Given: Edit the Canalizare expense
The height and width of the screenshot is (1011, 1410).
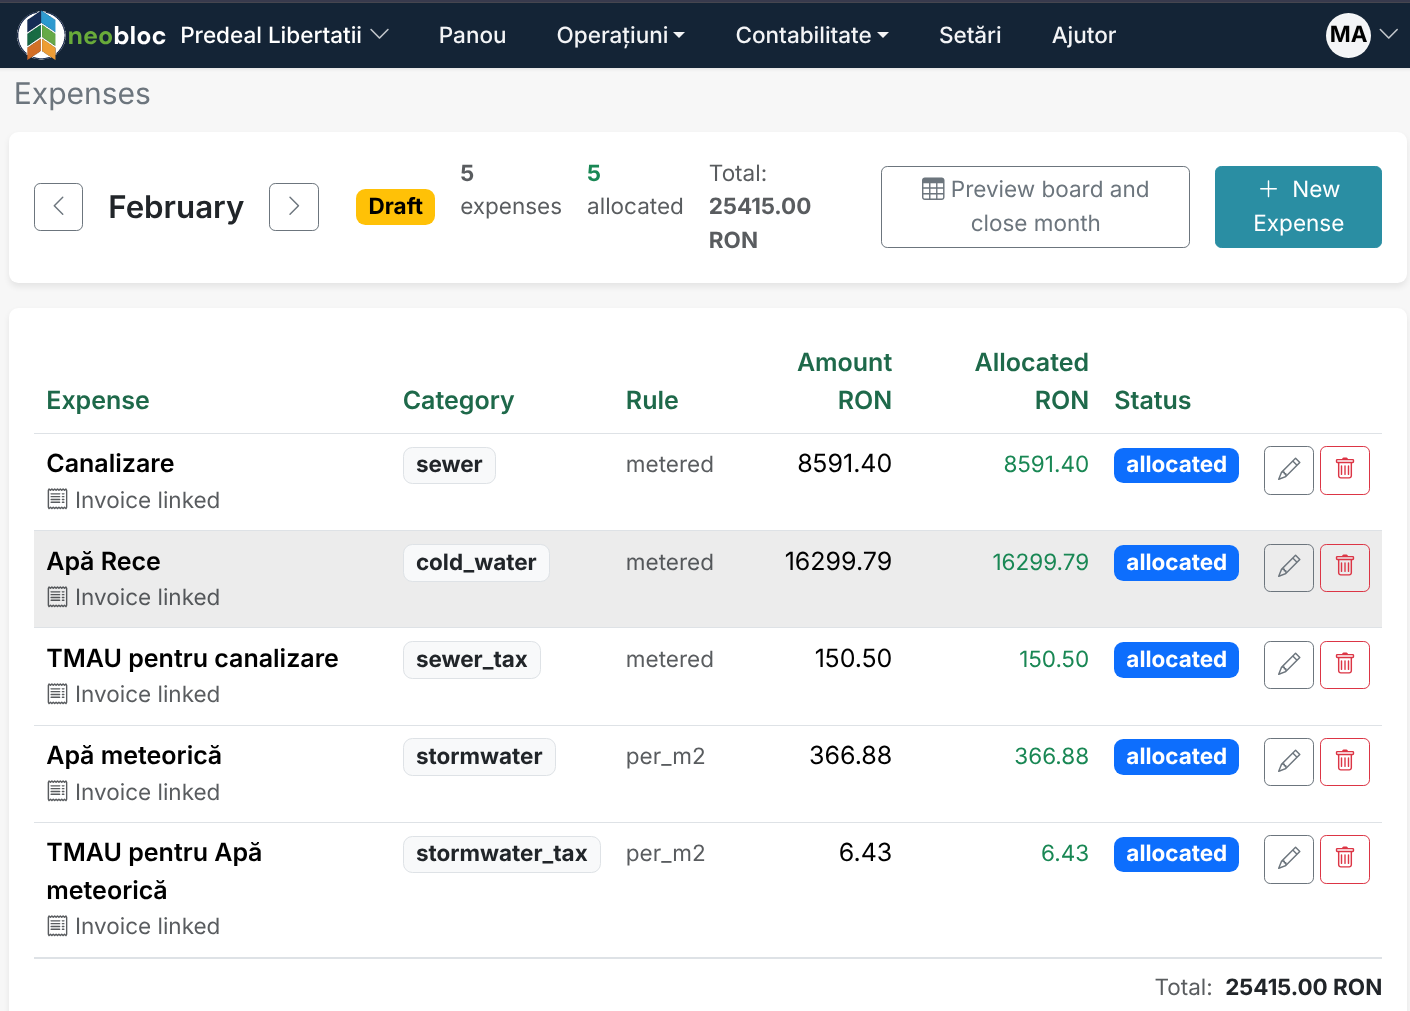Looking at the screenshot, I should (x=1289, y=470).
